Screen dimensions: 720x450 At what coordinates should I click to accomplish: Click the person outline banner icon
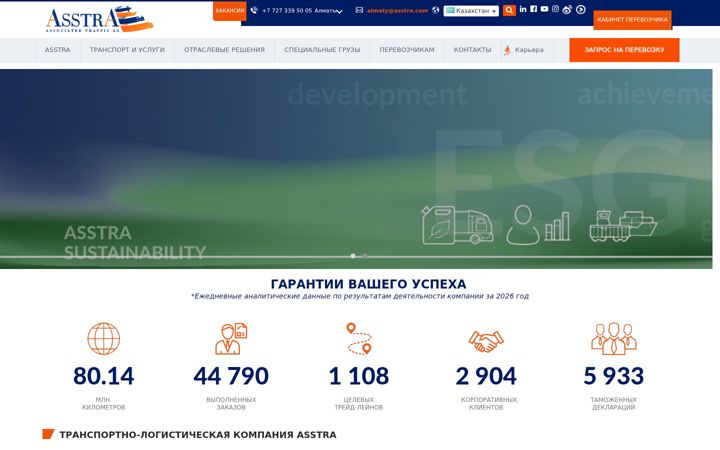[523, 225]
